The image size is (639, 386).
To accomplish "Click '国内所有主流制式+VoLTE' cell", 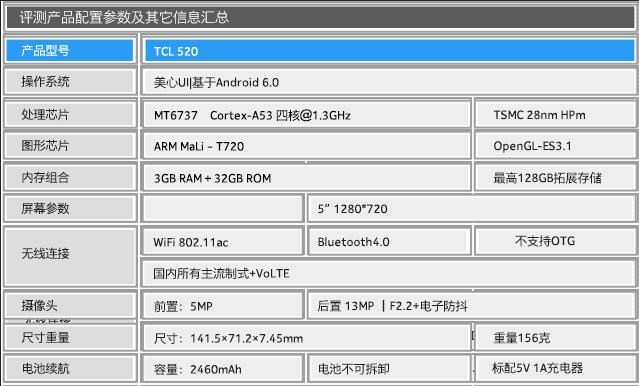I will pos(389,273).
